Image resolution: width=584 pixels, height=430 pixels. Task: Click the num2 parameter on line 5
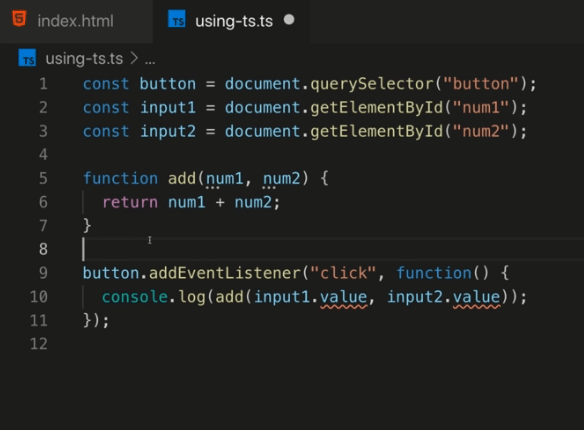(x=282, y=179)
